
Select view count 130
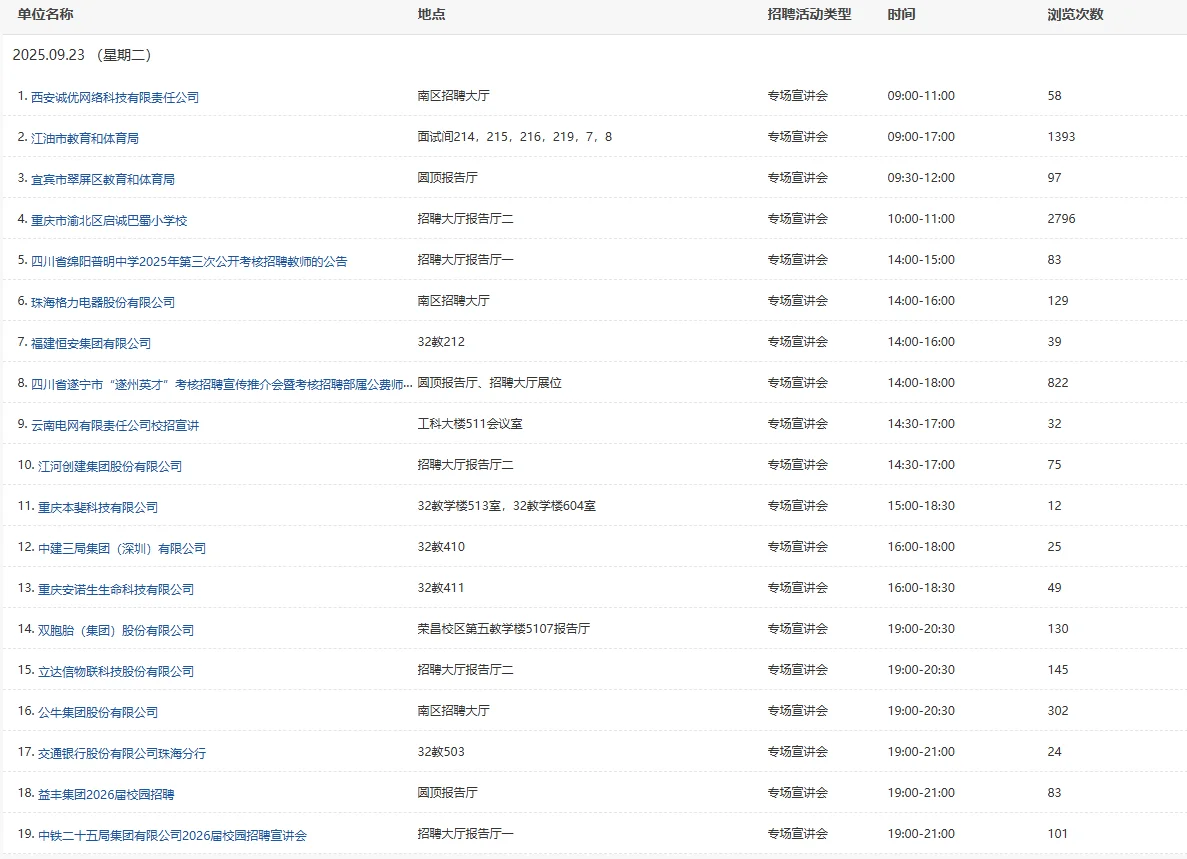(1058, 628)
